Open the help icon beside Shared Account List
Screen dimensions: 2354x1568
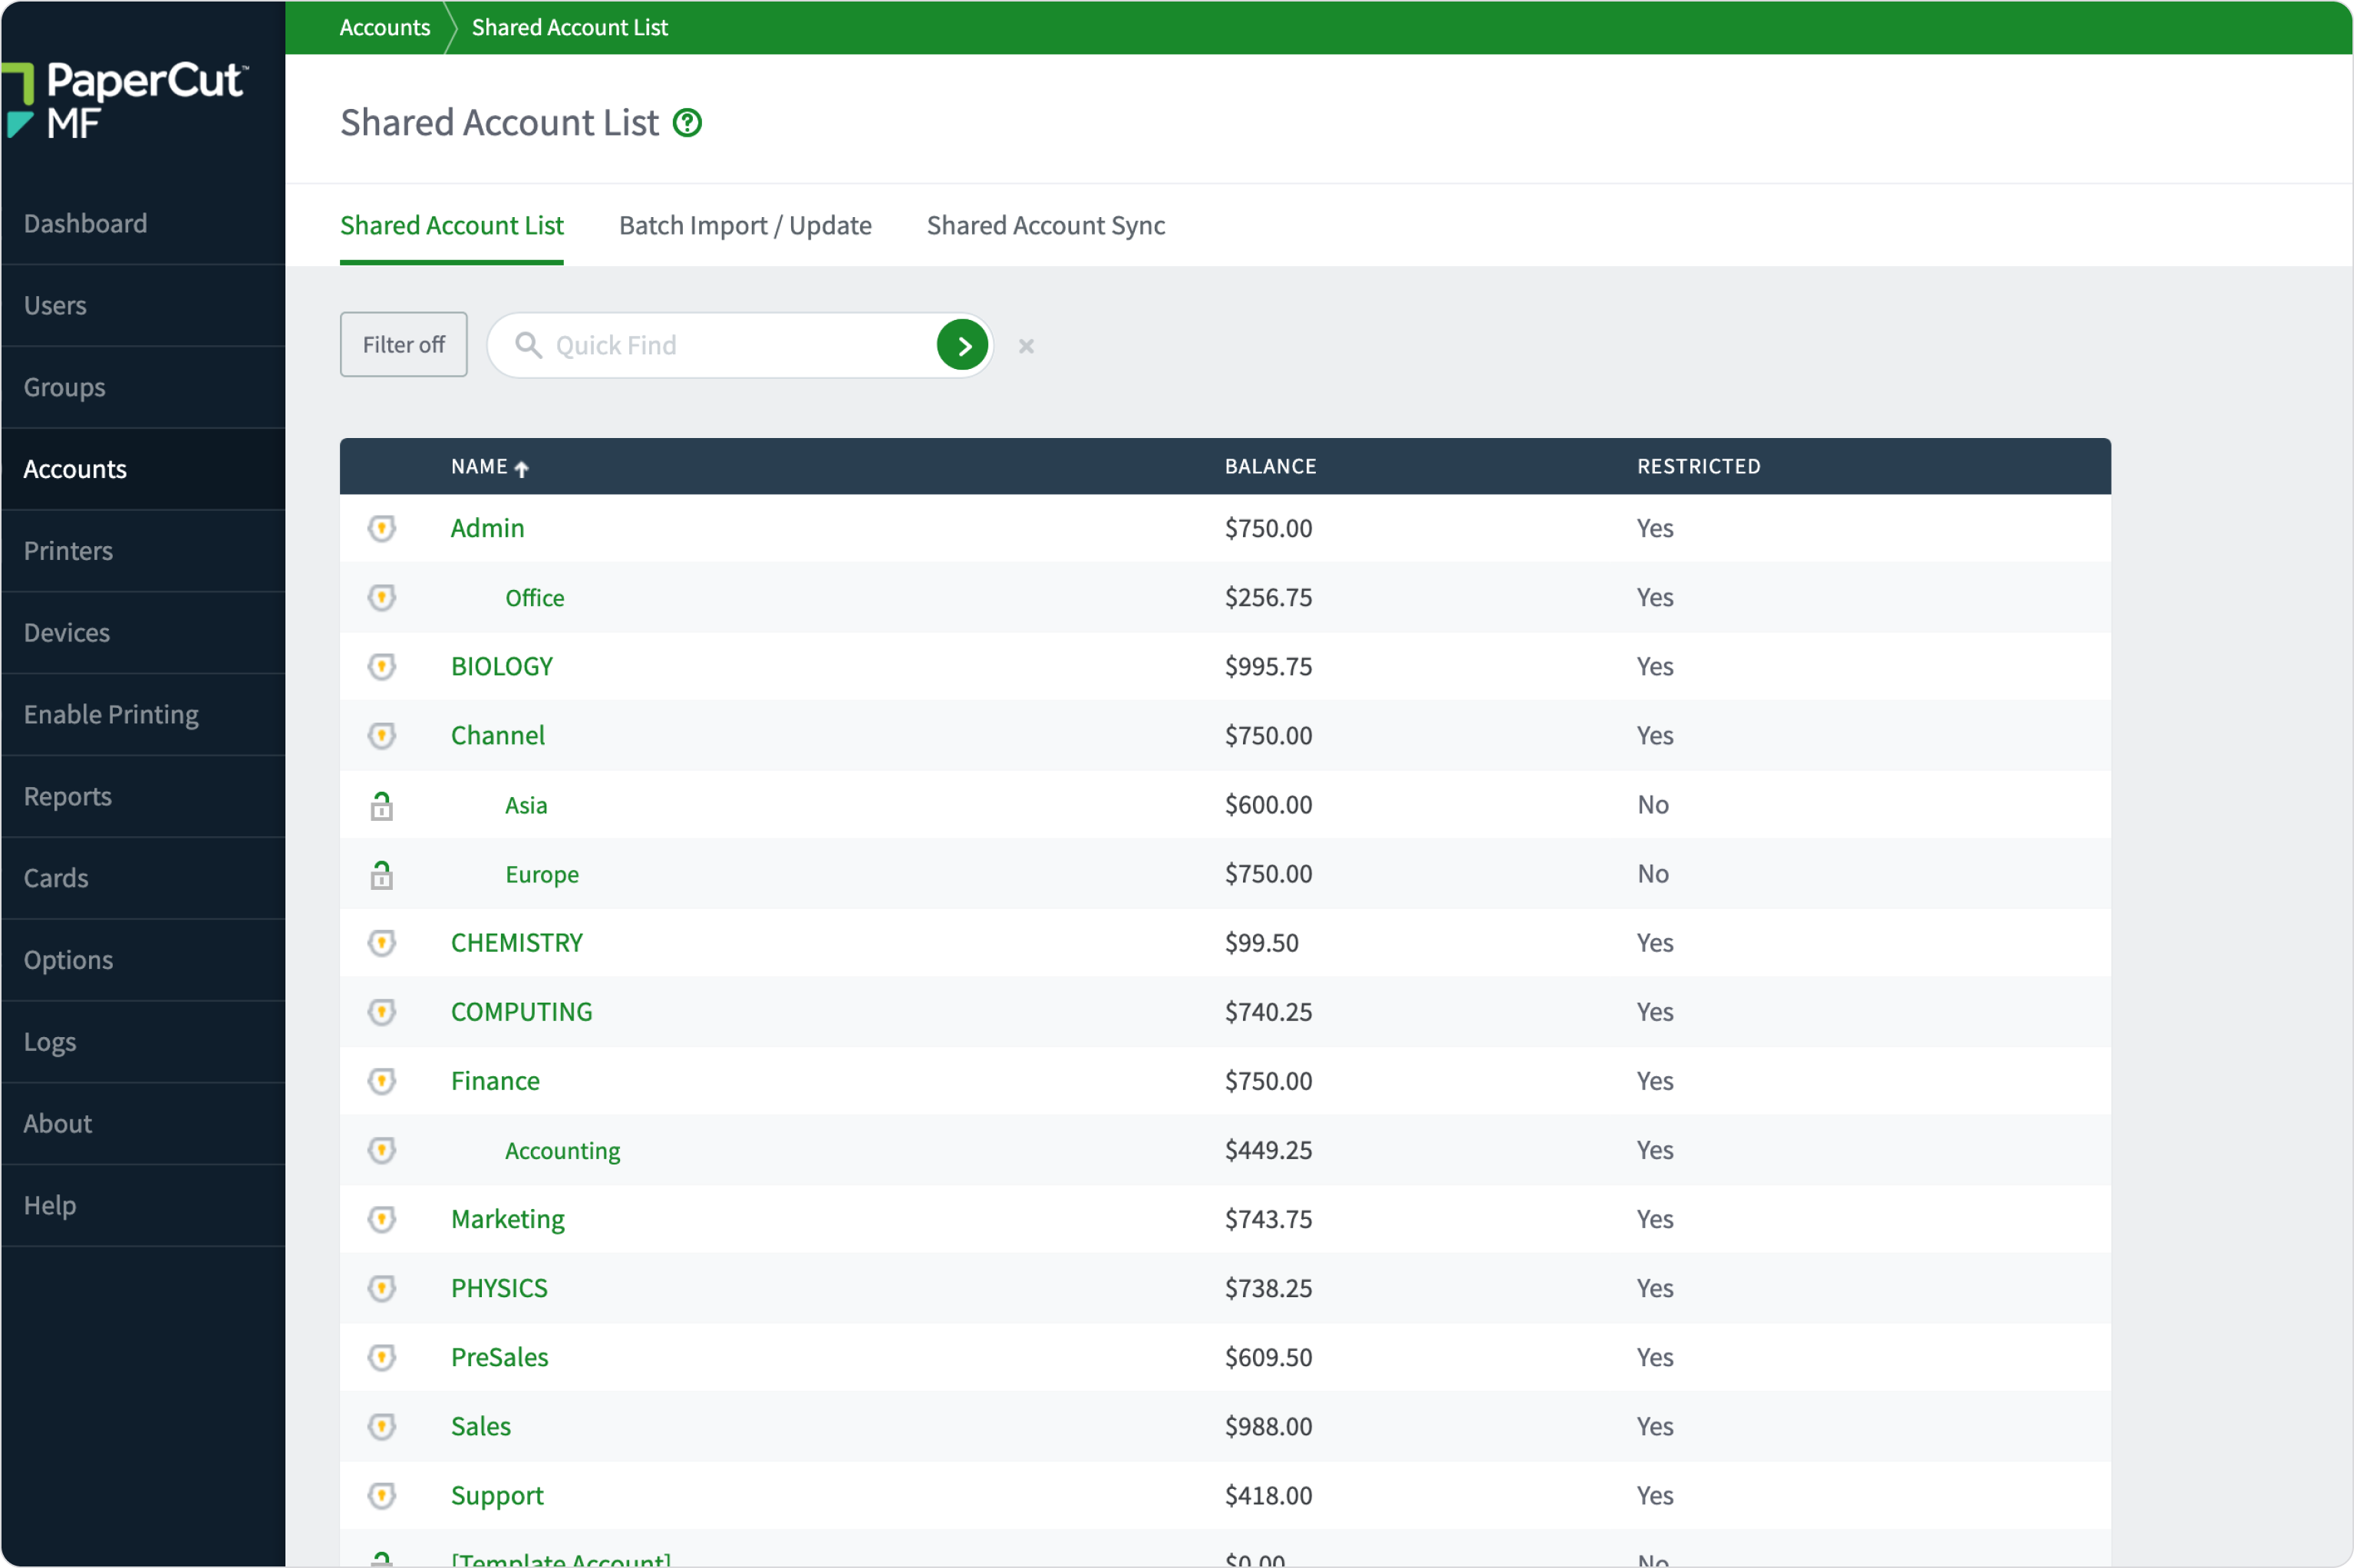(687, 123)
